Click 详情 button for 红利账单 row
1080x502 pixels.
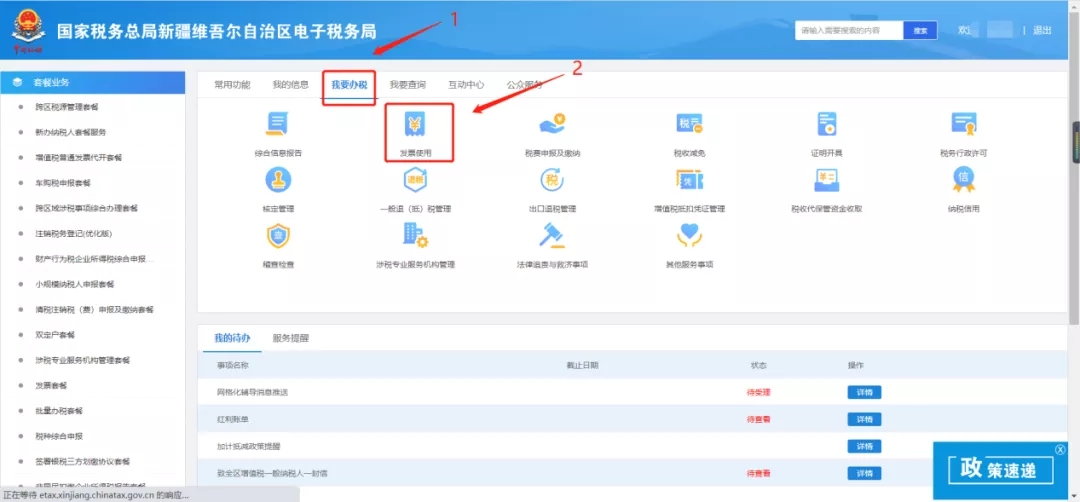pyautogui.click(x=863, y=419)
